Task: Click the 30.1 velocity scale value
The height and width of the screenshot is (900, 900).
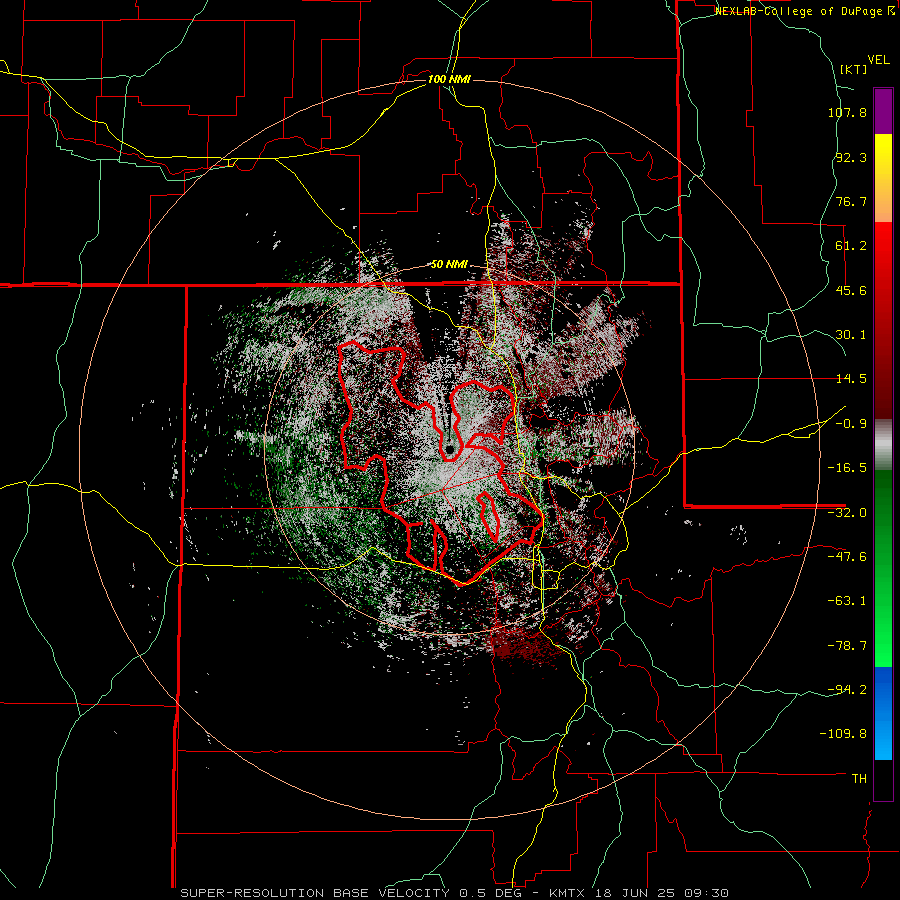Action: pos(851,335)
